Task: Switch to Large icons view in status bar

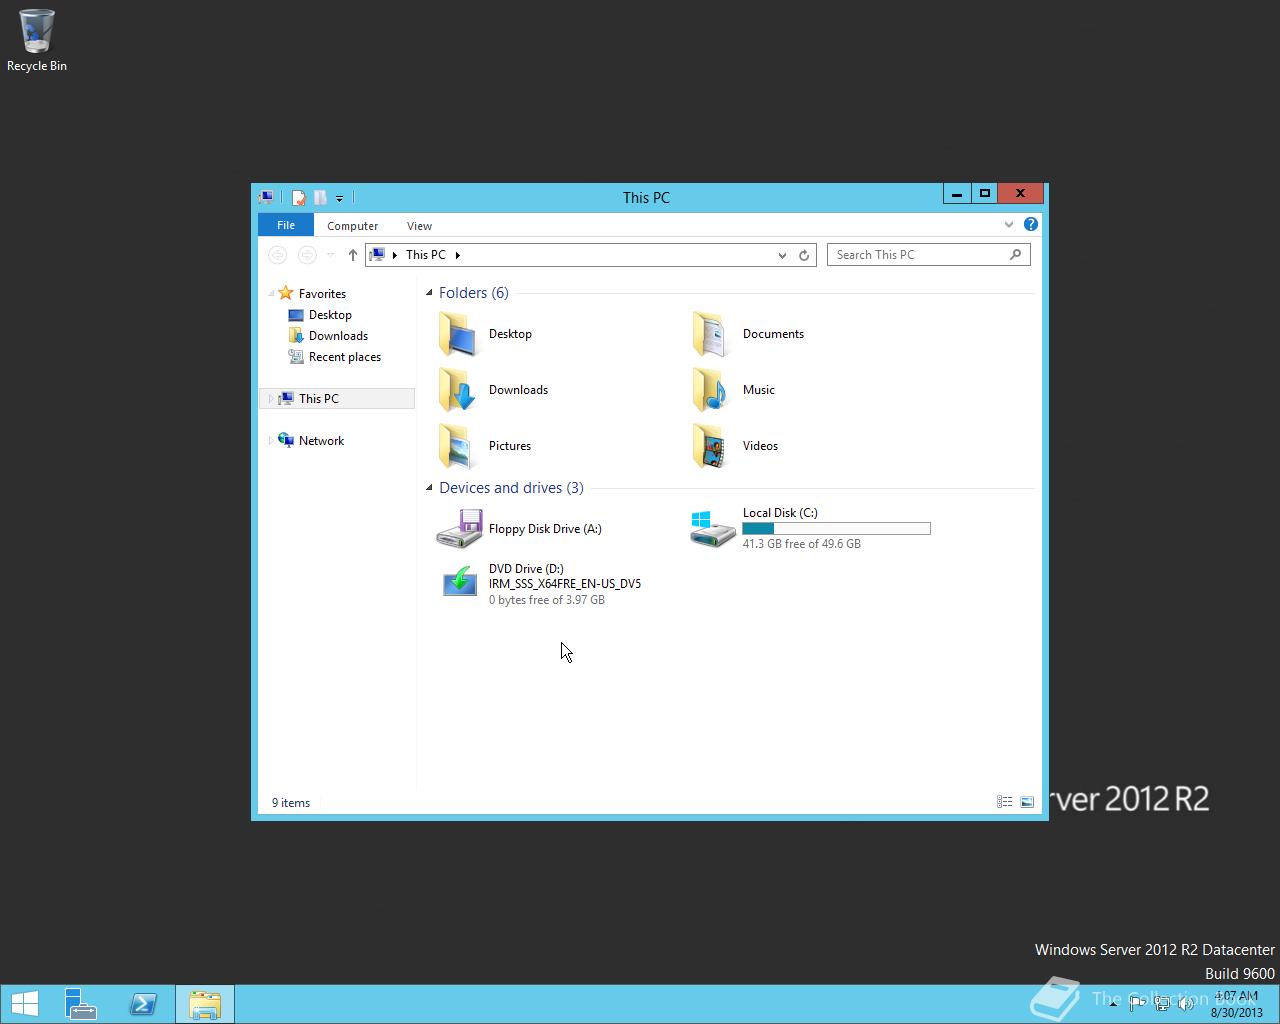Action: pos(1027,802)
